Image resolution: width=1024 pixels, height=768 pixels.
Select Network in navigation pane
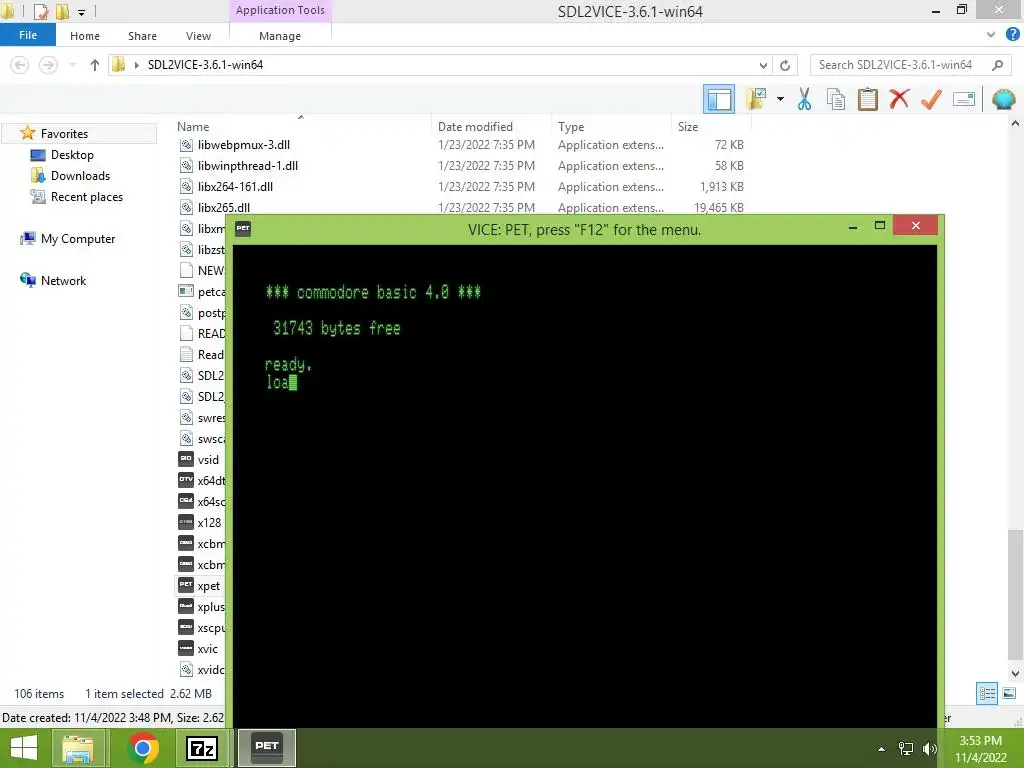[63, 280]
